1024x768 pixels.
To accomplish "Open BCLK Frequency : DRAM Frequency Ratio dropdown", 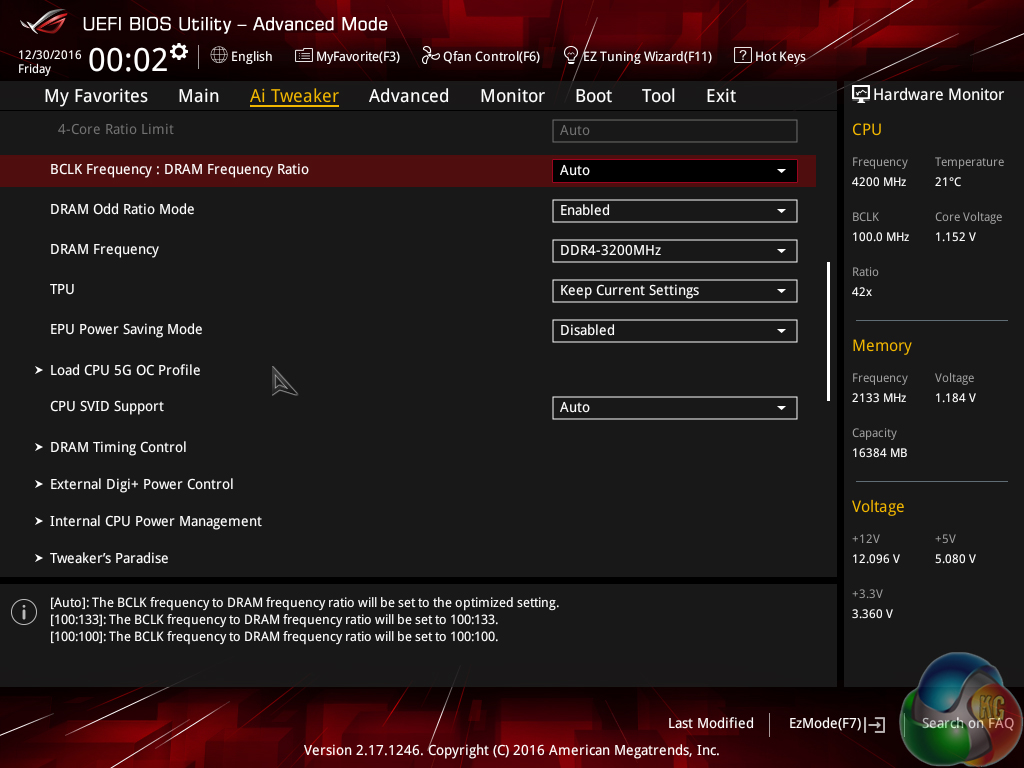I will pyautogui.click(x=674, y=171).
